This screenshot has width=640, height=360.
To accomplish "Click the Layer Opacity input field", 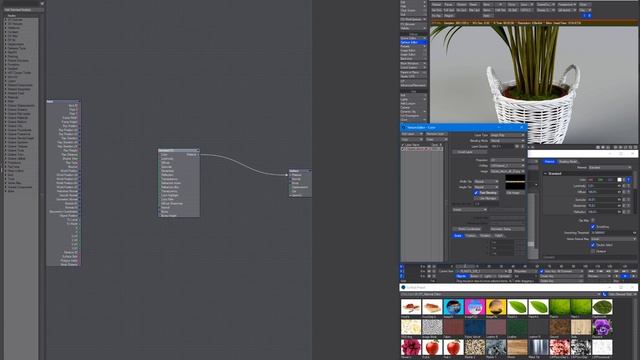I will click(502, 146).
